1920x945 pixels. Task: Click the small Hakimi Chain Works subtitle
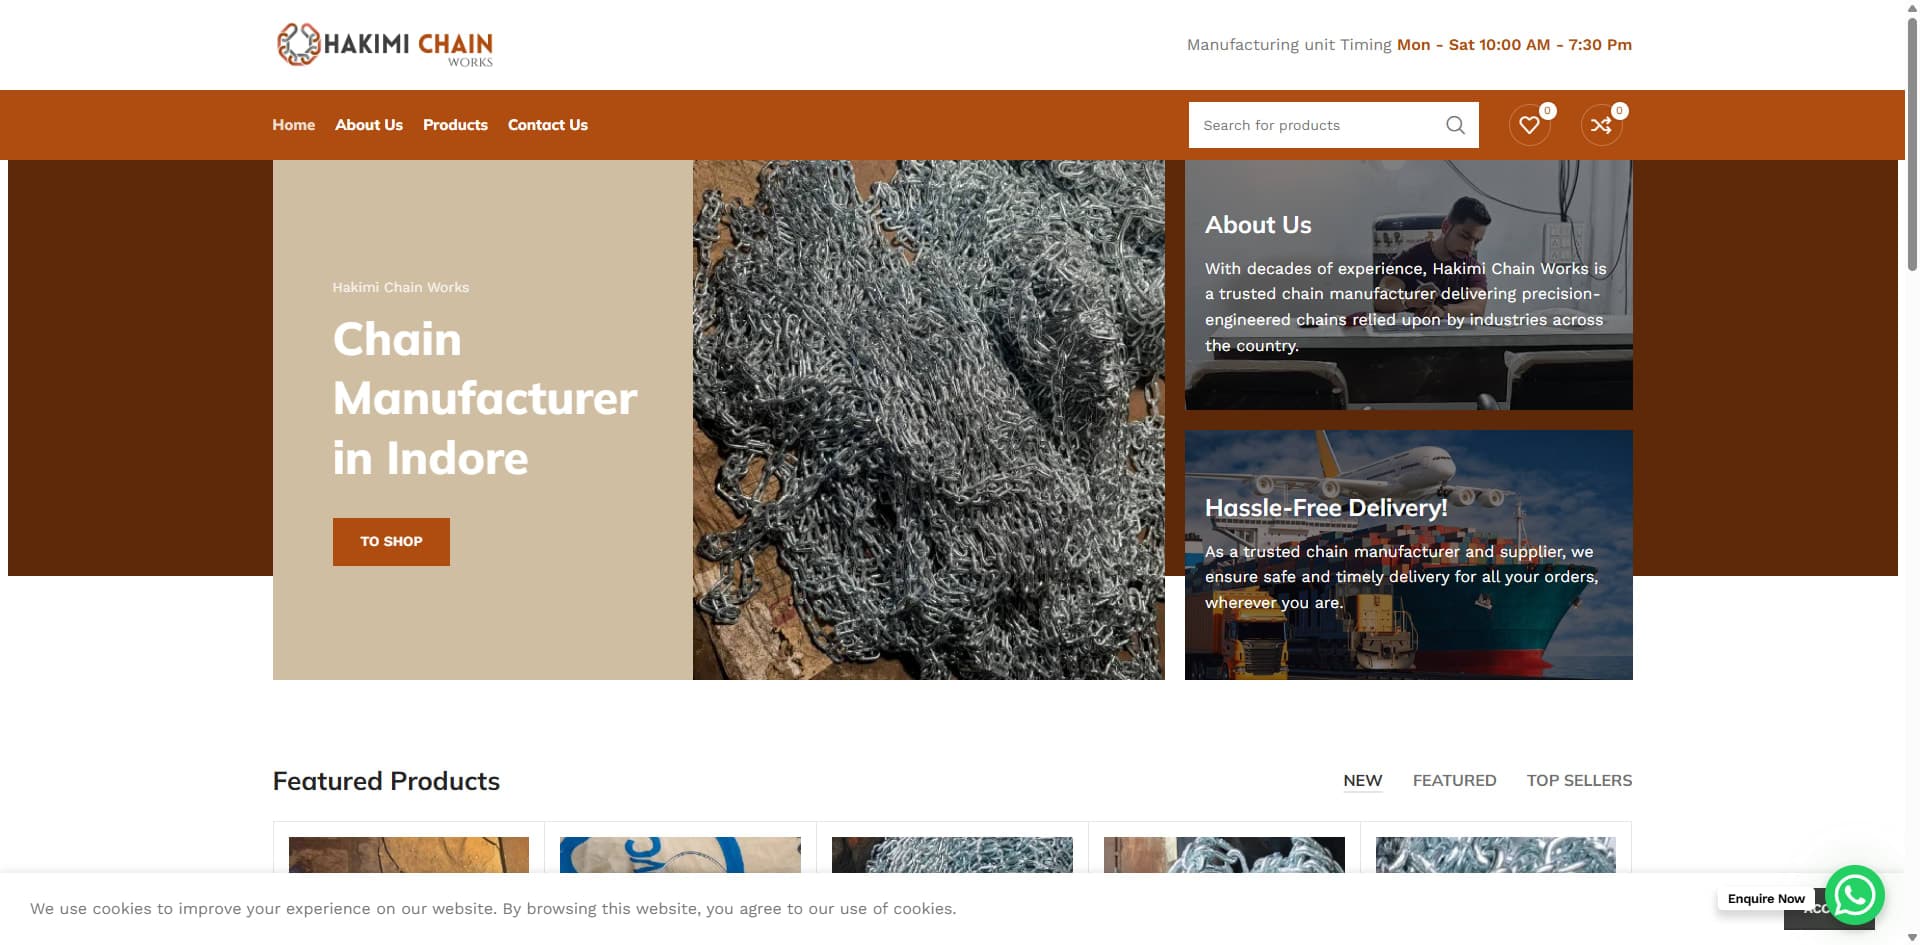click(400, 288)
